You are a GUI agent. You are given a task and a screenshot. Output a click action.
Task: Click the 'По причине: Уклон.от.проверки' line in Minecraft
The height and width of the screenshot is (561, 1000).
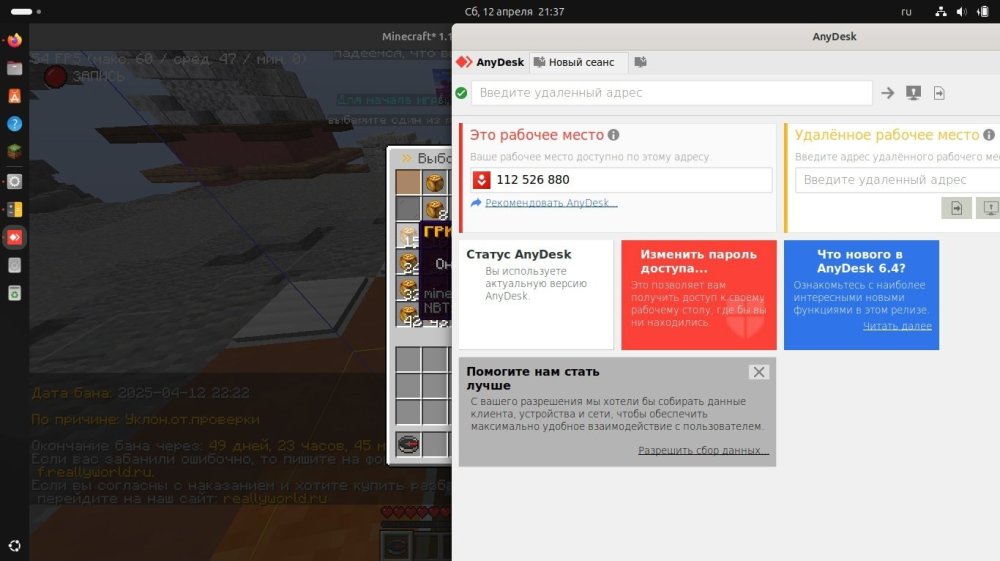point(145,419)
